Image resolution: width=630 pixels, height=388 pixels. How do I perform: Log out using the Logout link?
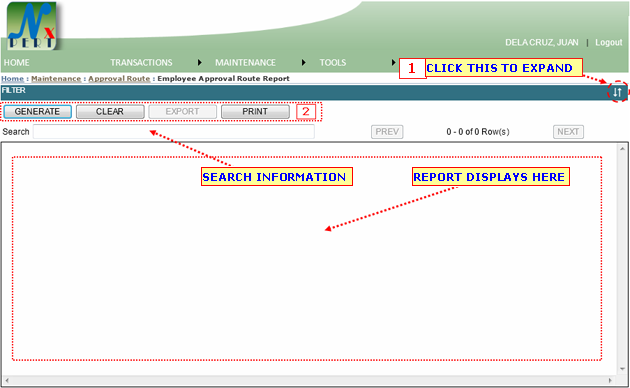click(x=608, y=43)
